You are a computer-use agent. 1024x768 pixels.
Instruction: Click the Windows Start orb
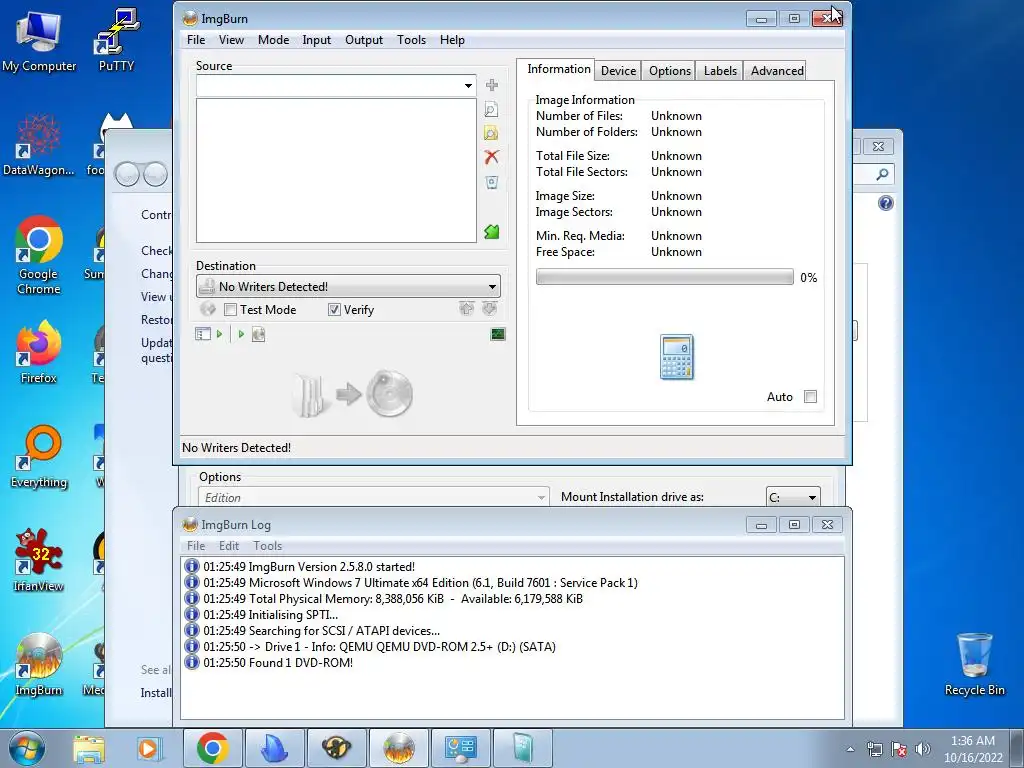[x=27, y=748]
